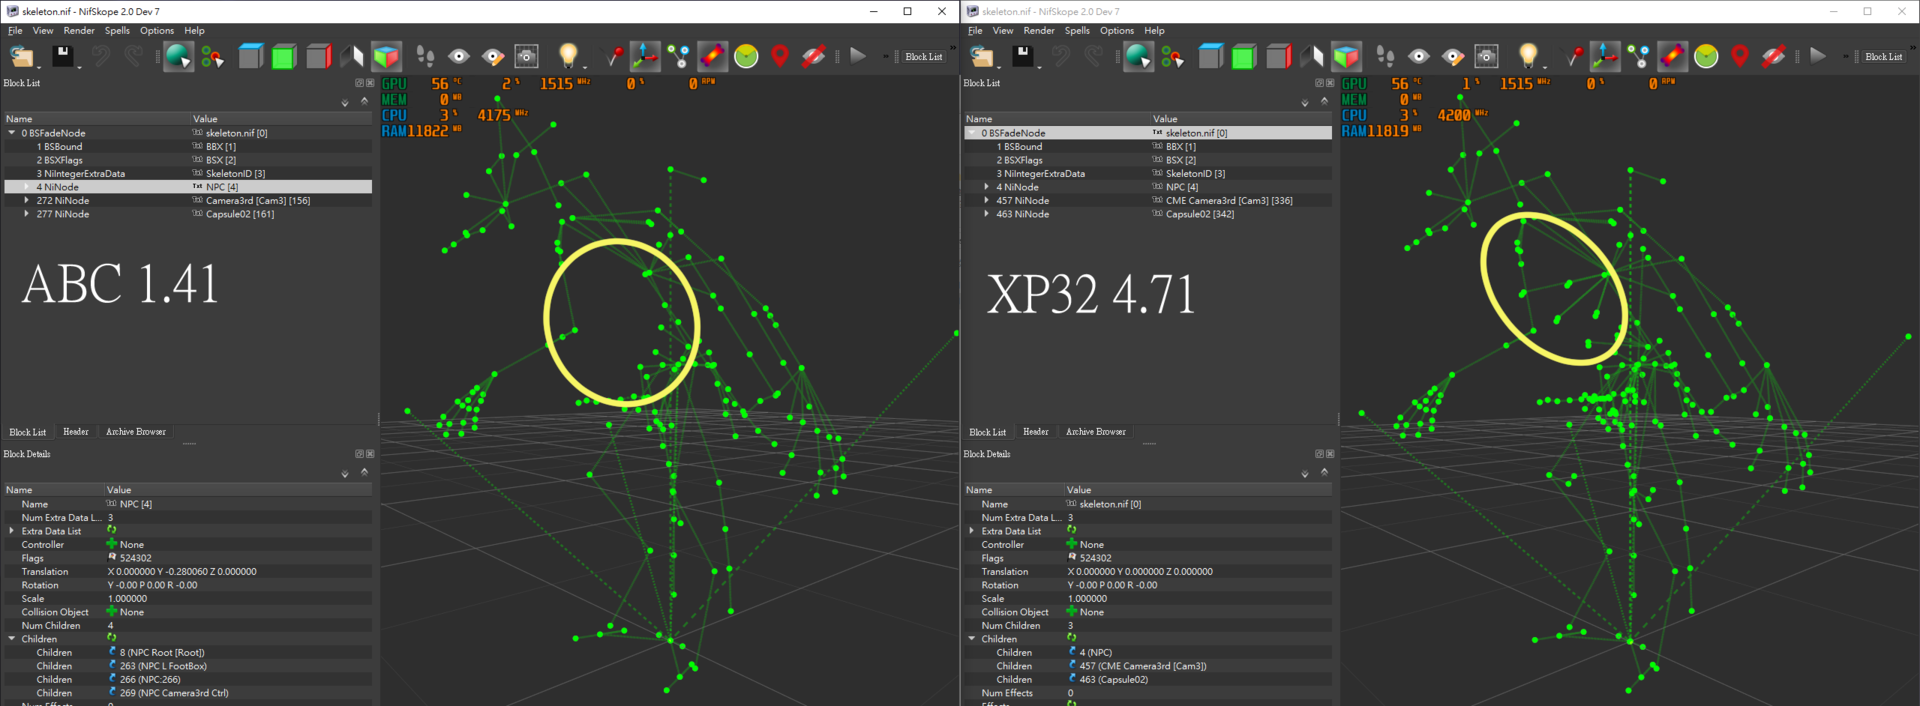Click the Load file icon in right NifSkope window
Screen dimensions: 1920x706
(982, 57)
